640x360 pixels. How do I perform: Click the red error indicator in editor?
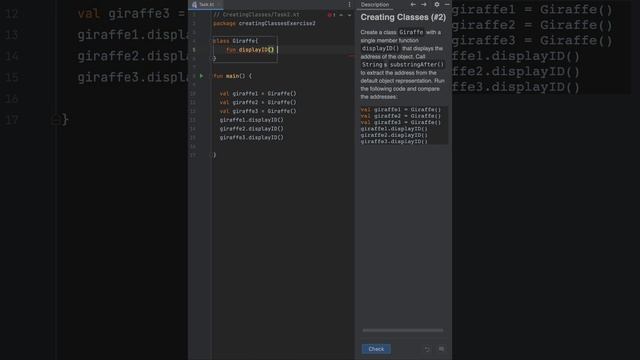[330, 15]
